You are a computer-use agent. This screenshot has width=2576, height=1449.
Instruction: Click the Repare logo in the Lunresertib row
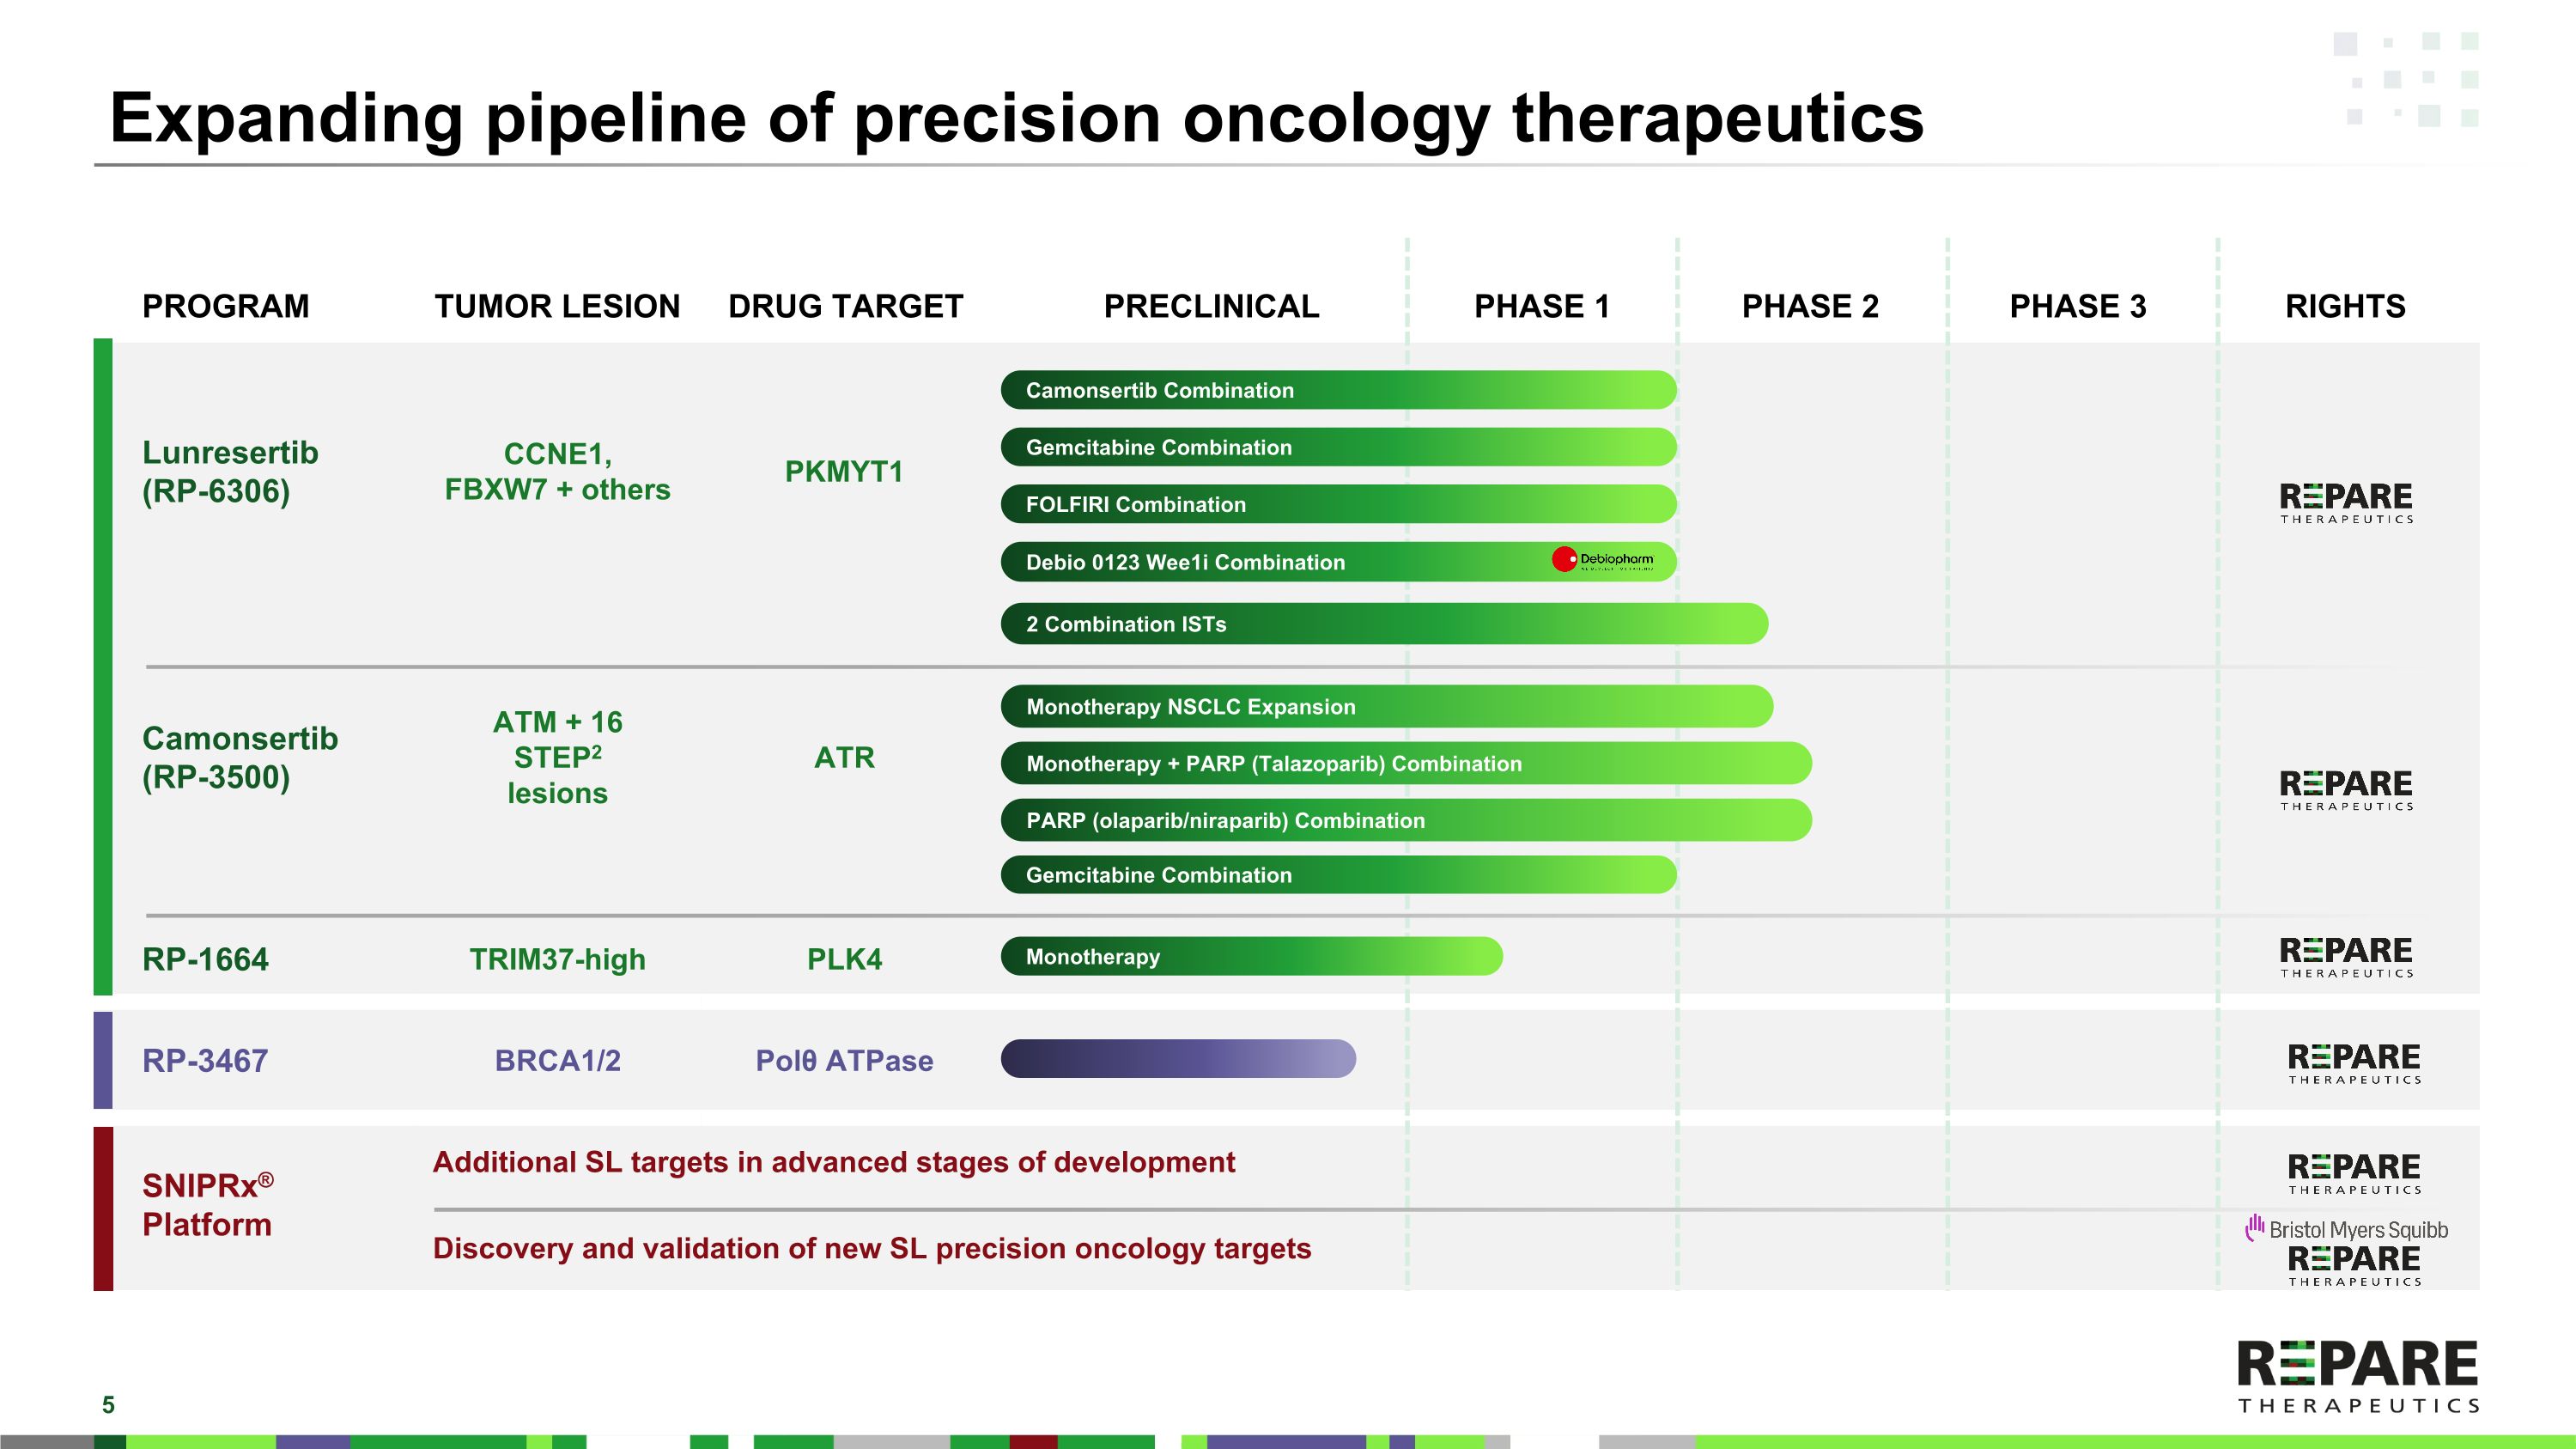[2346, 502]
